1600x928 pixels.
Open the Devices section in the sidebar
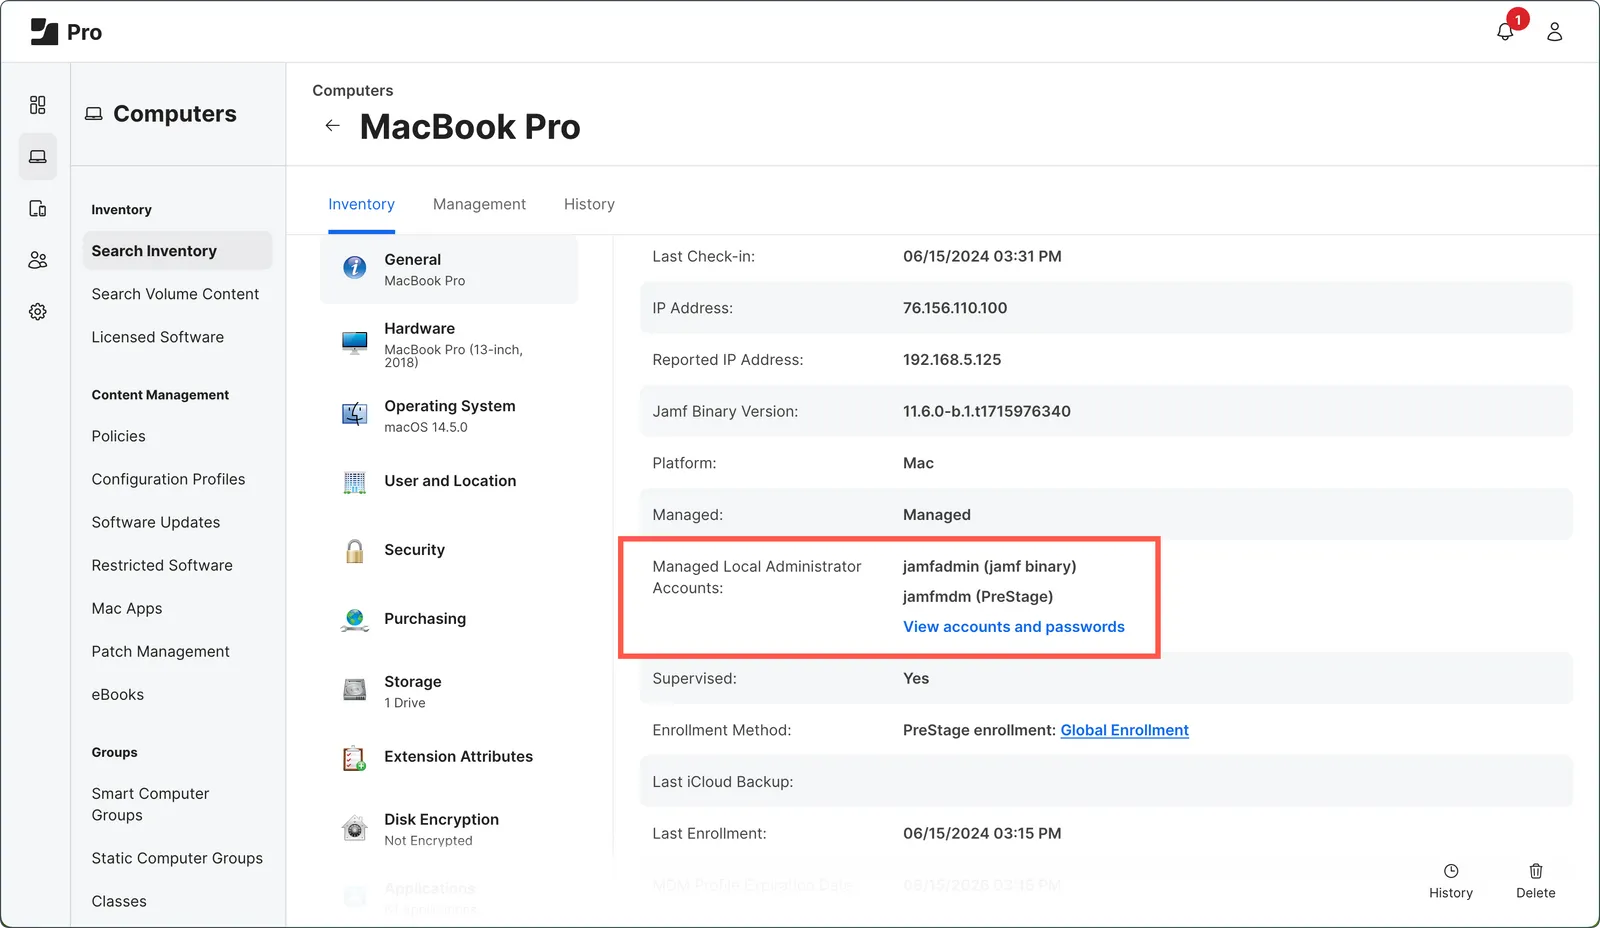37,208
